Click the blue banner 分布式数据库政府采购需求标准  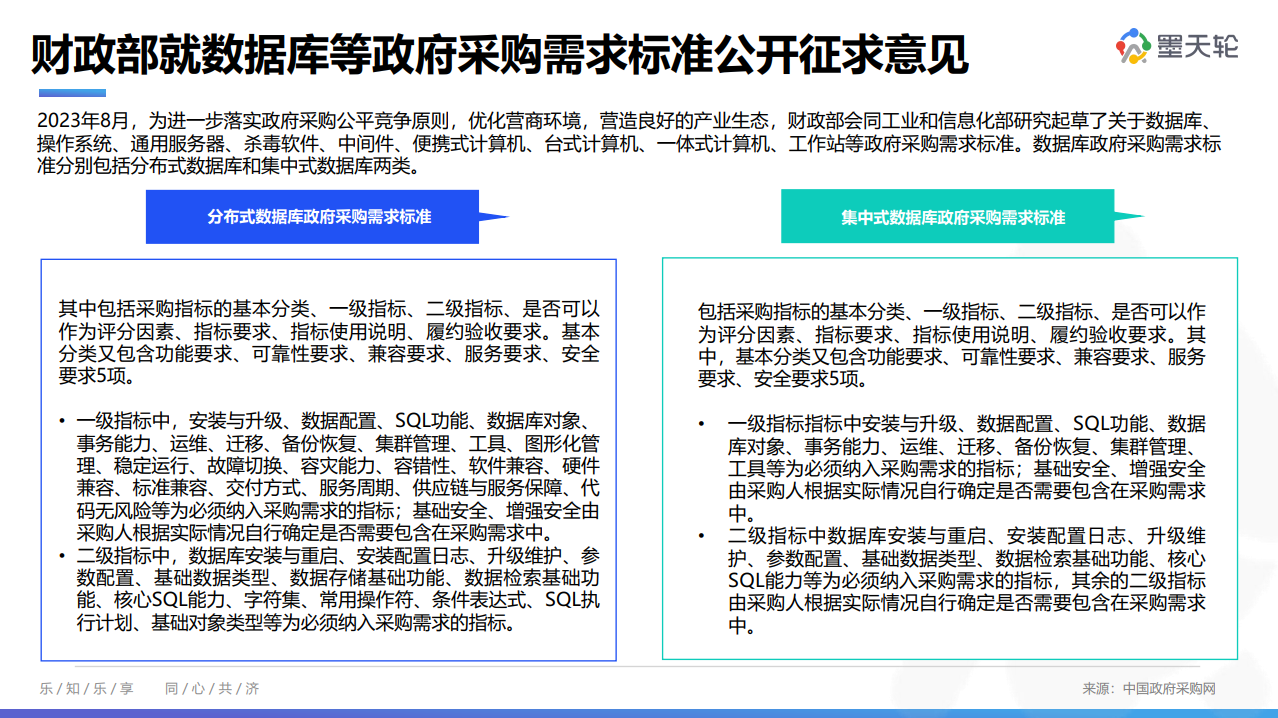pyautogui.click(x=313, y=216)
